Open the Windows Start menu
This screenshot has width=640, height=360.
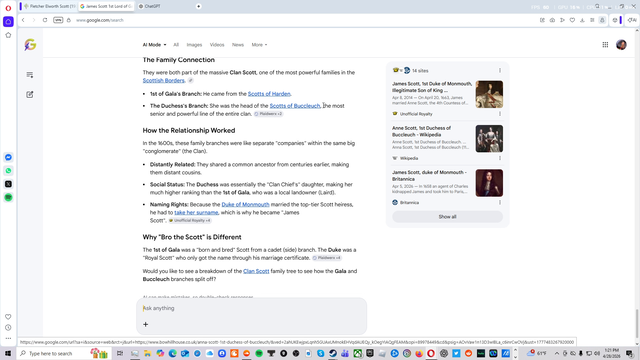8,353
